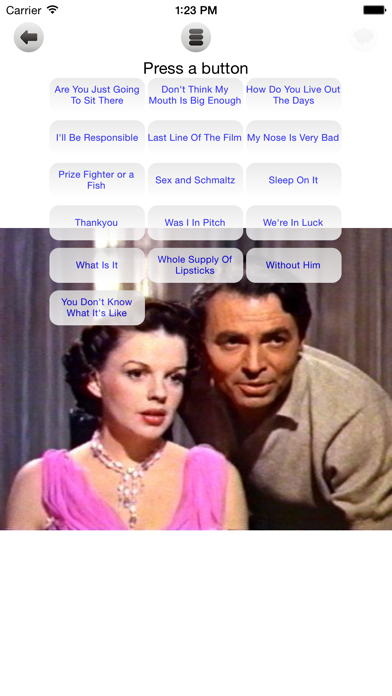Select the "Sex and Schmaltz" button
This screenshot has height=696, width=392.
tap(195, 180)
